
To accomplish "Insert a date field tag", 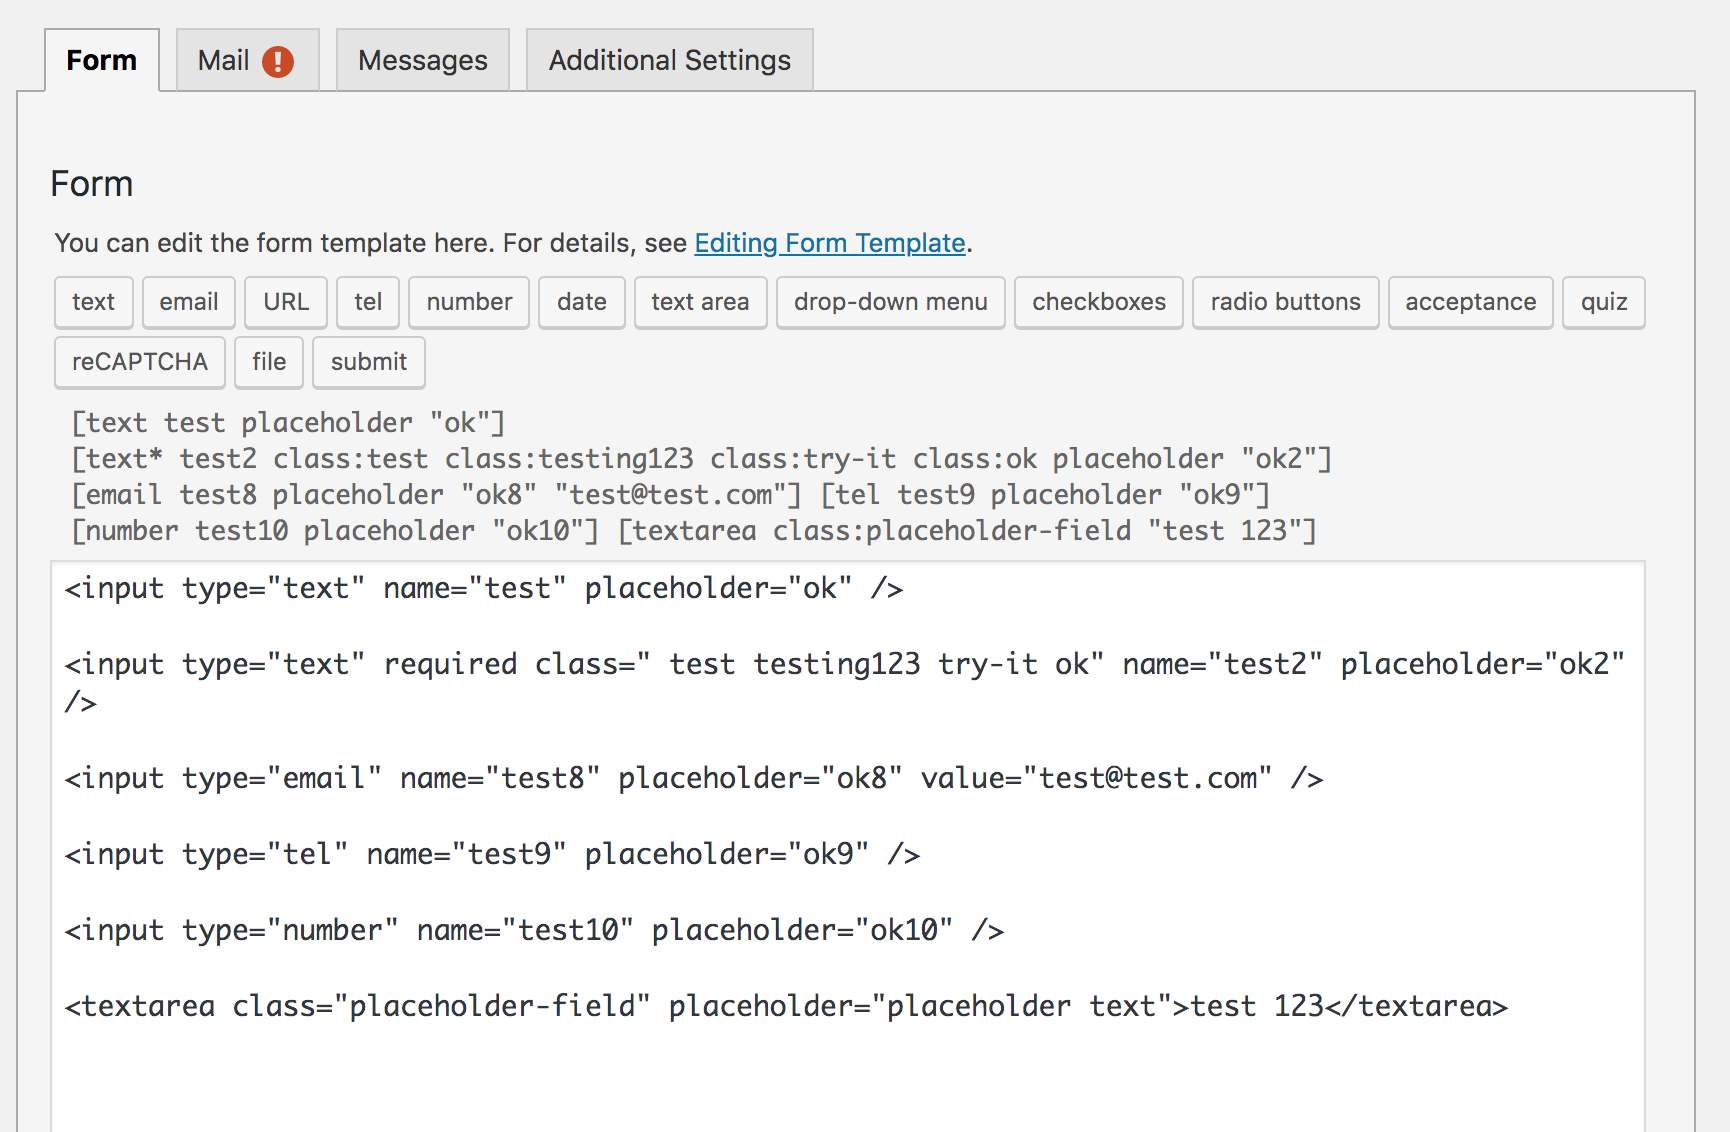I will (x=582, y=302).
